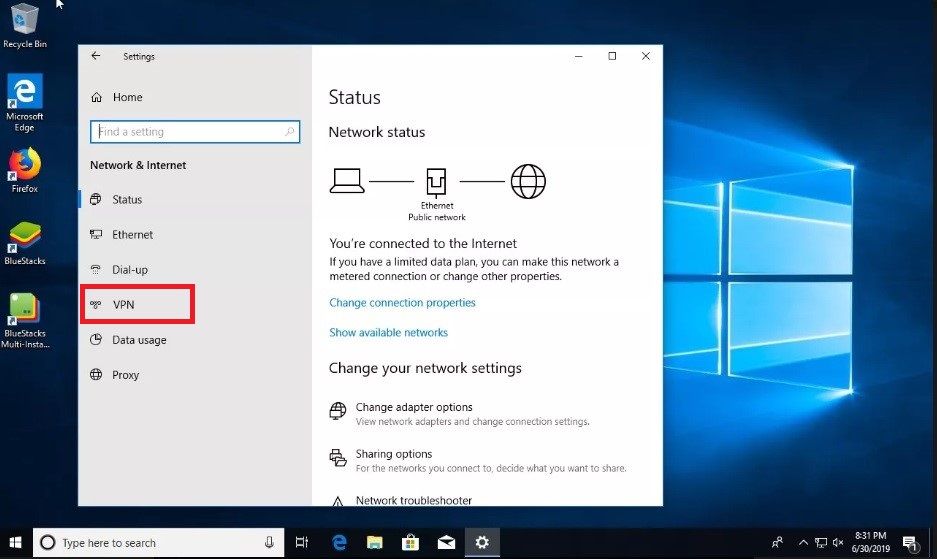Viewport: 937px width, 559px height.
Task: Open the Firefox desktop shortcut
Action: click(x=25, y=167)
